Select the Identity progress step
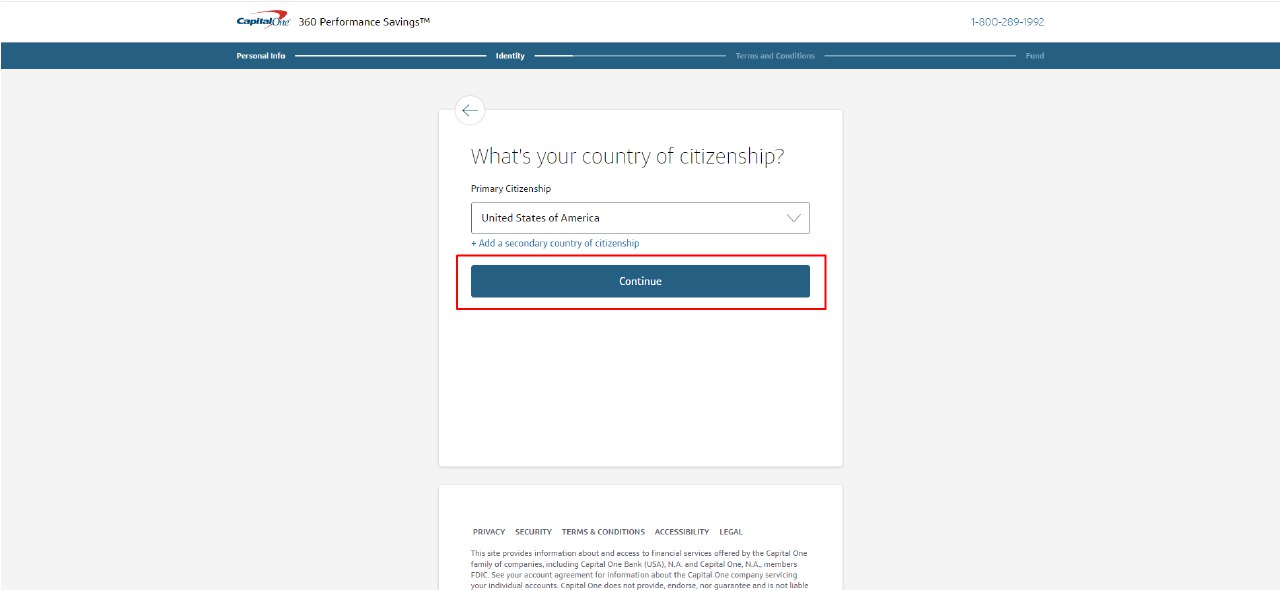 (510, 56)
